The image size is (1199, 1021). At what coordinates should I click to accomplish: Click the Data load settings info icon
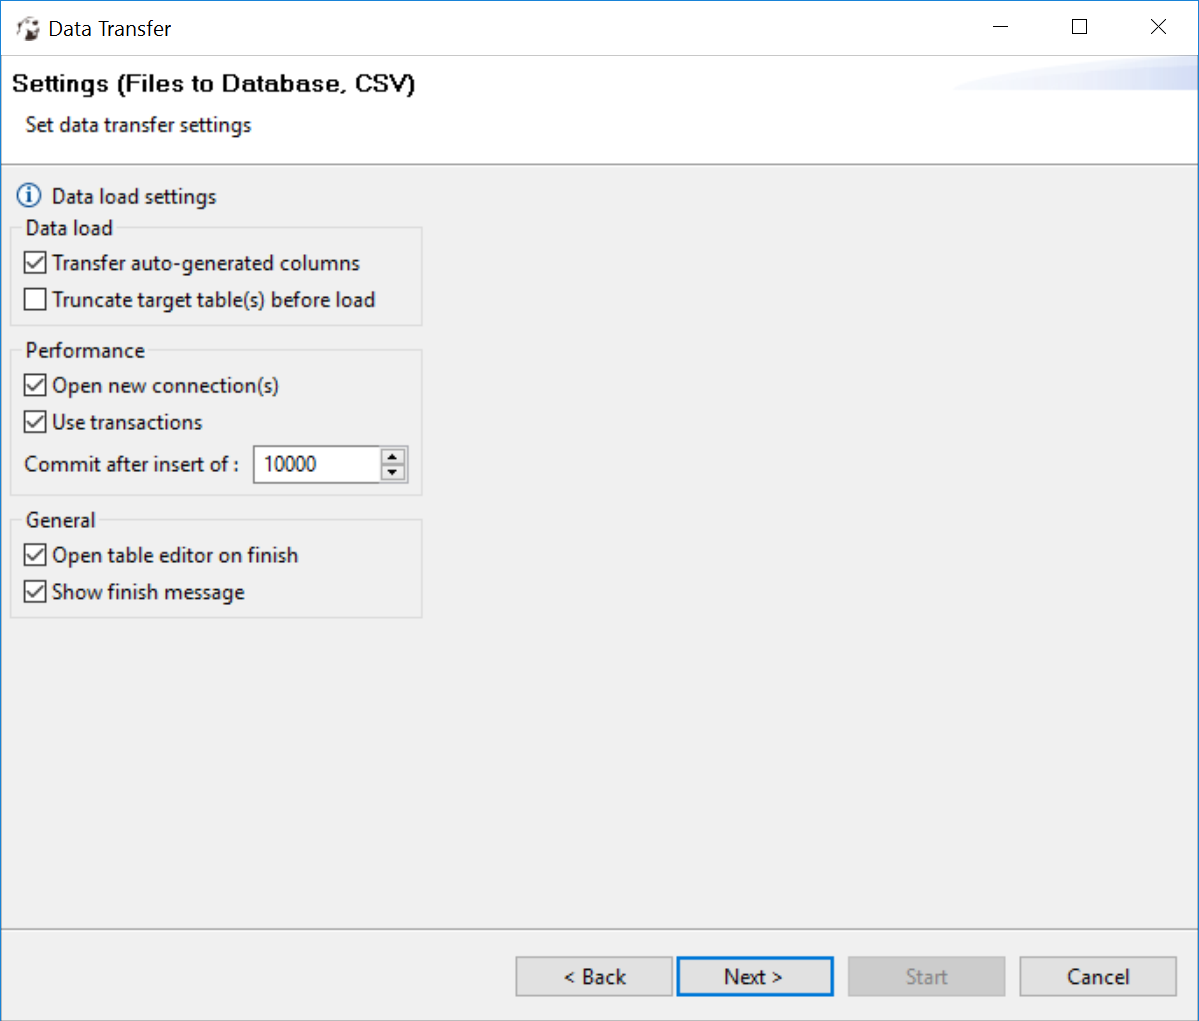coord(30,195)
